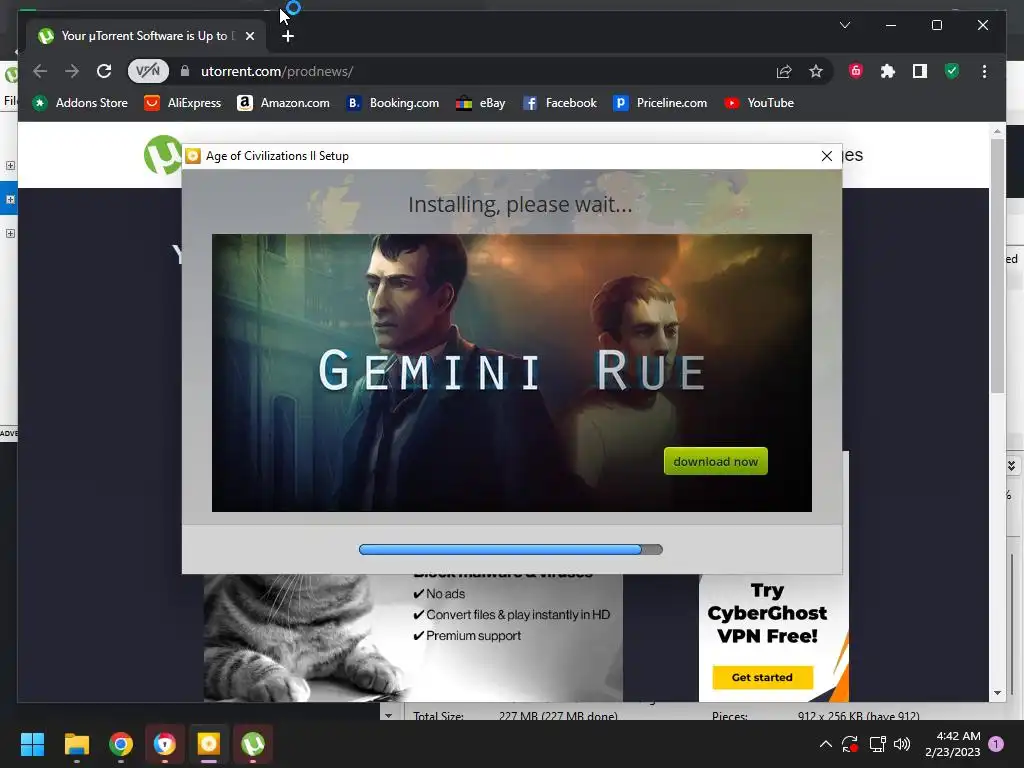The image size is (1024, 768).
Task: Open the Priceline.com bookmark
Action: 660,103
